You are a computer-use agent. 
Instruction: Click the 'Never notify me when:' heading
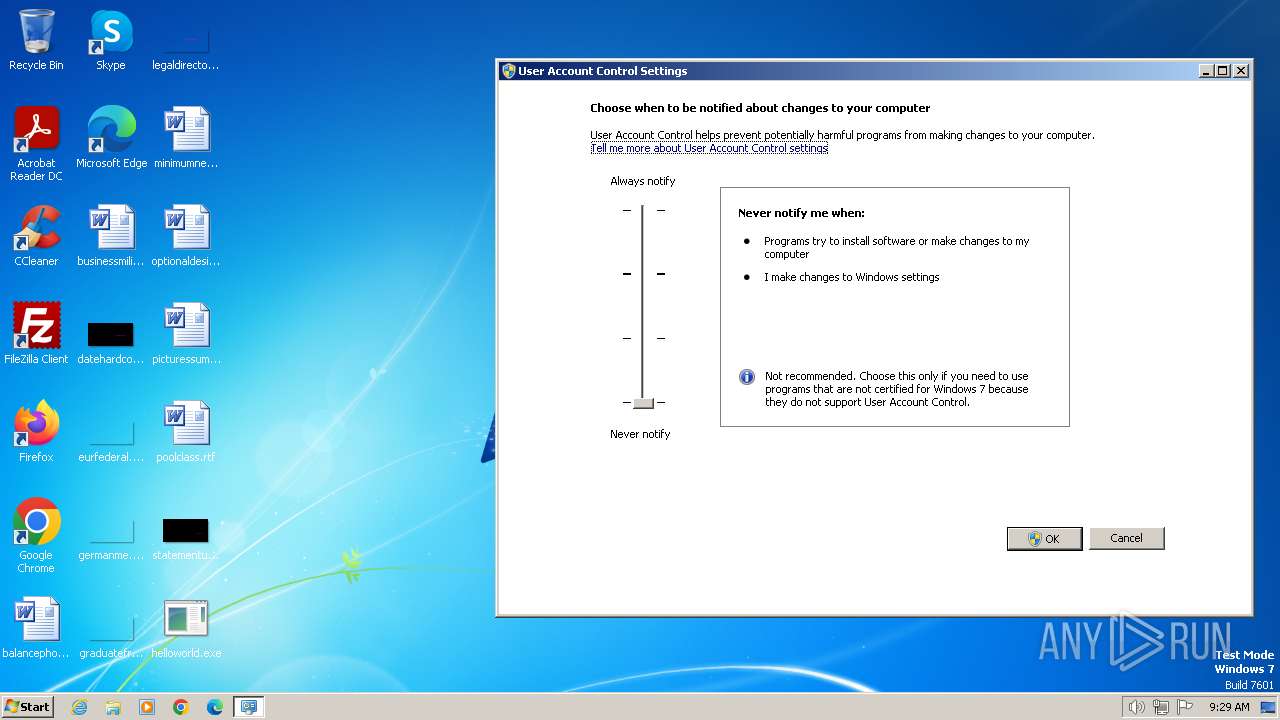coord(801,213)
